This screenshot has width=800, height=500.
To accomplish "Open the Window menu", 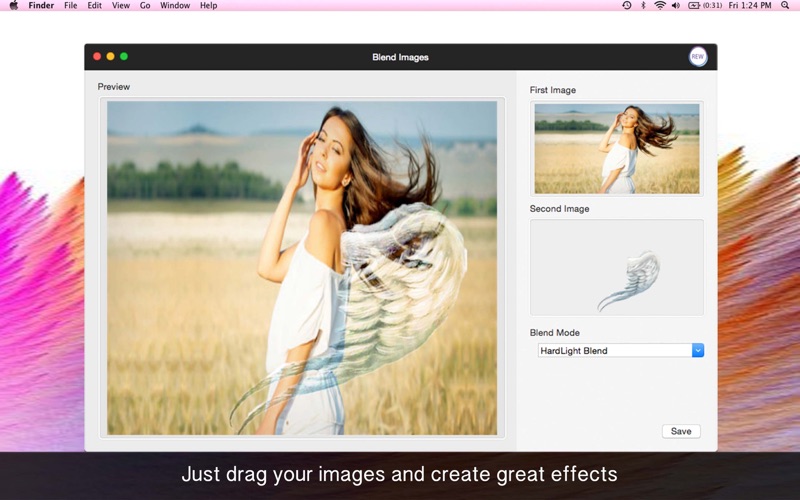I will (175, 6).
